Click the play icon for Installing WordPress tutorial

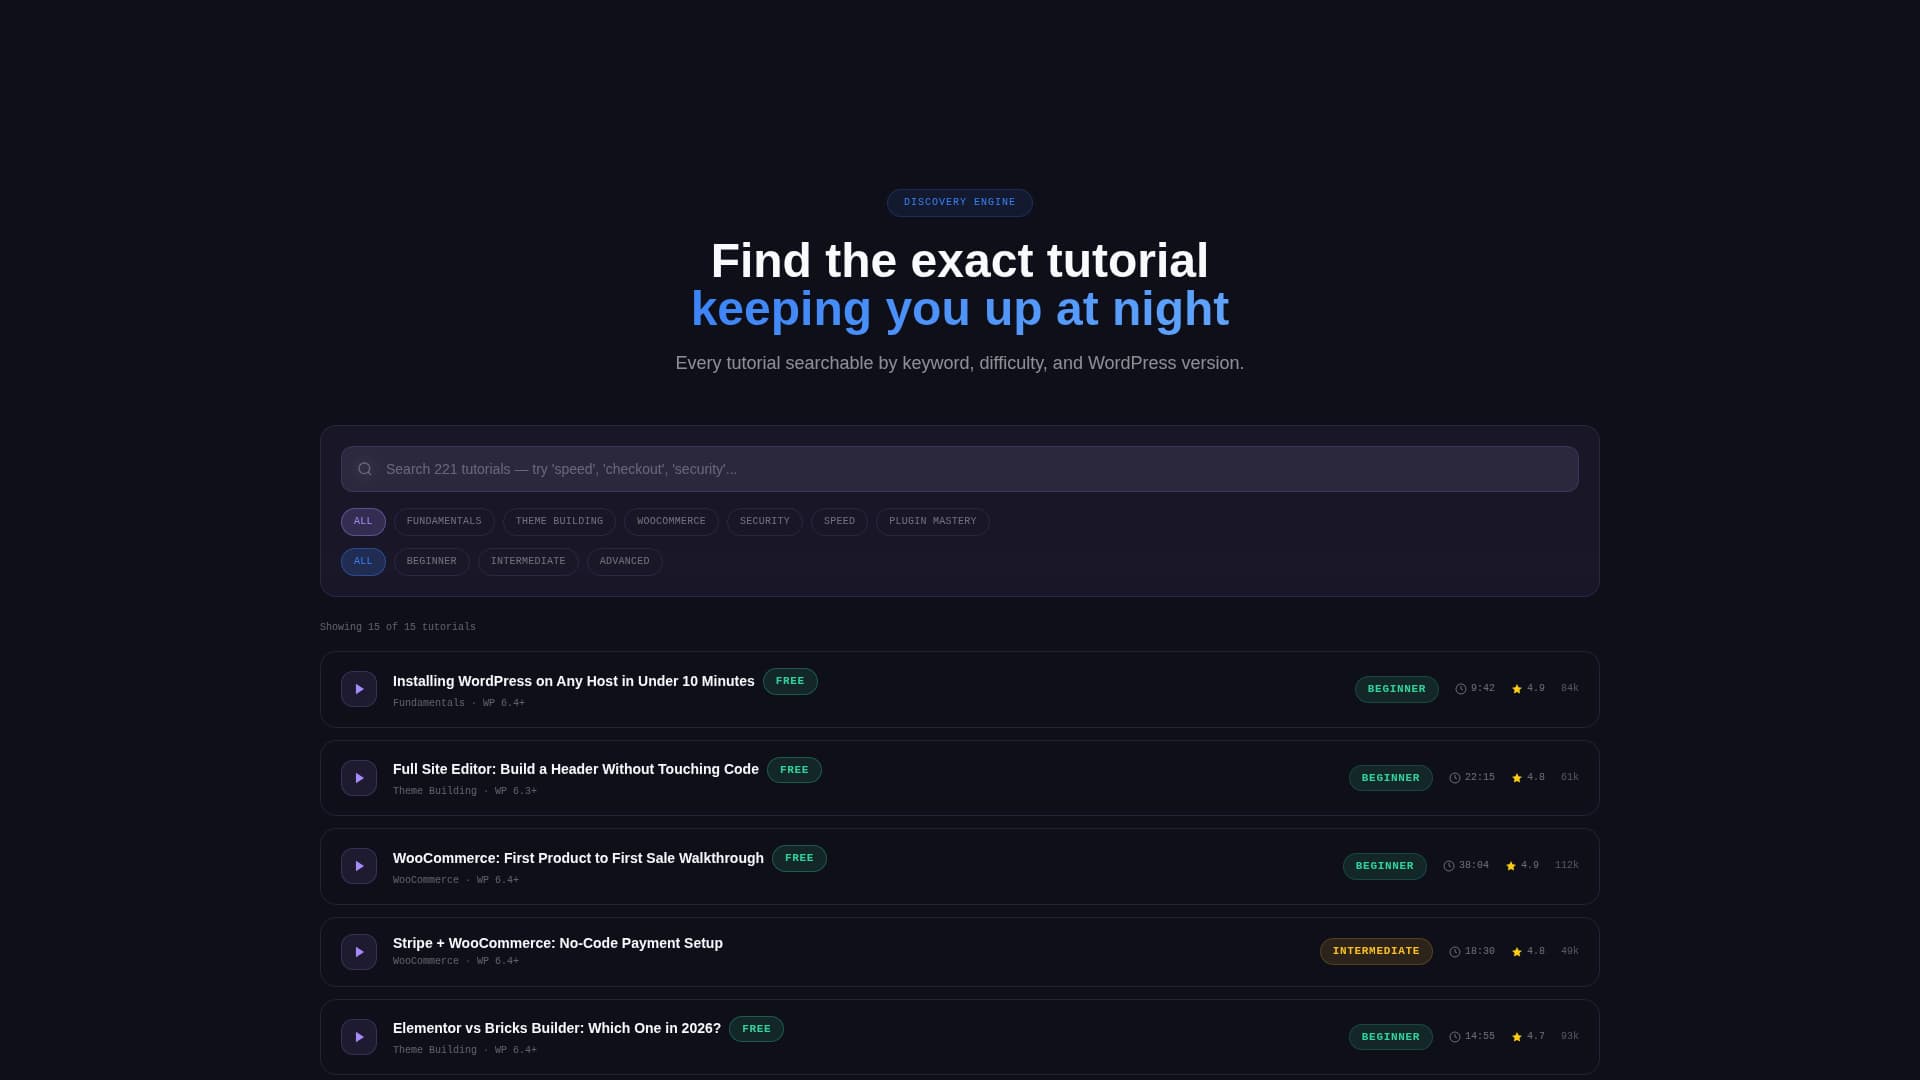(358, 689)
